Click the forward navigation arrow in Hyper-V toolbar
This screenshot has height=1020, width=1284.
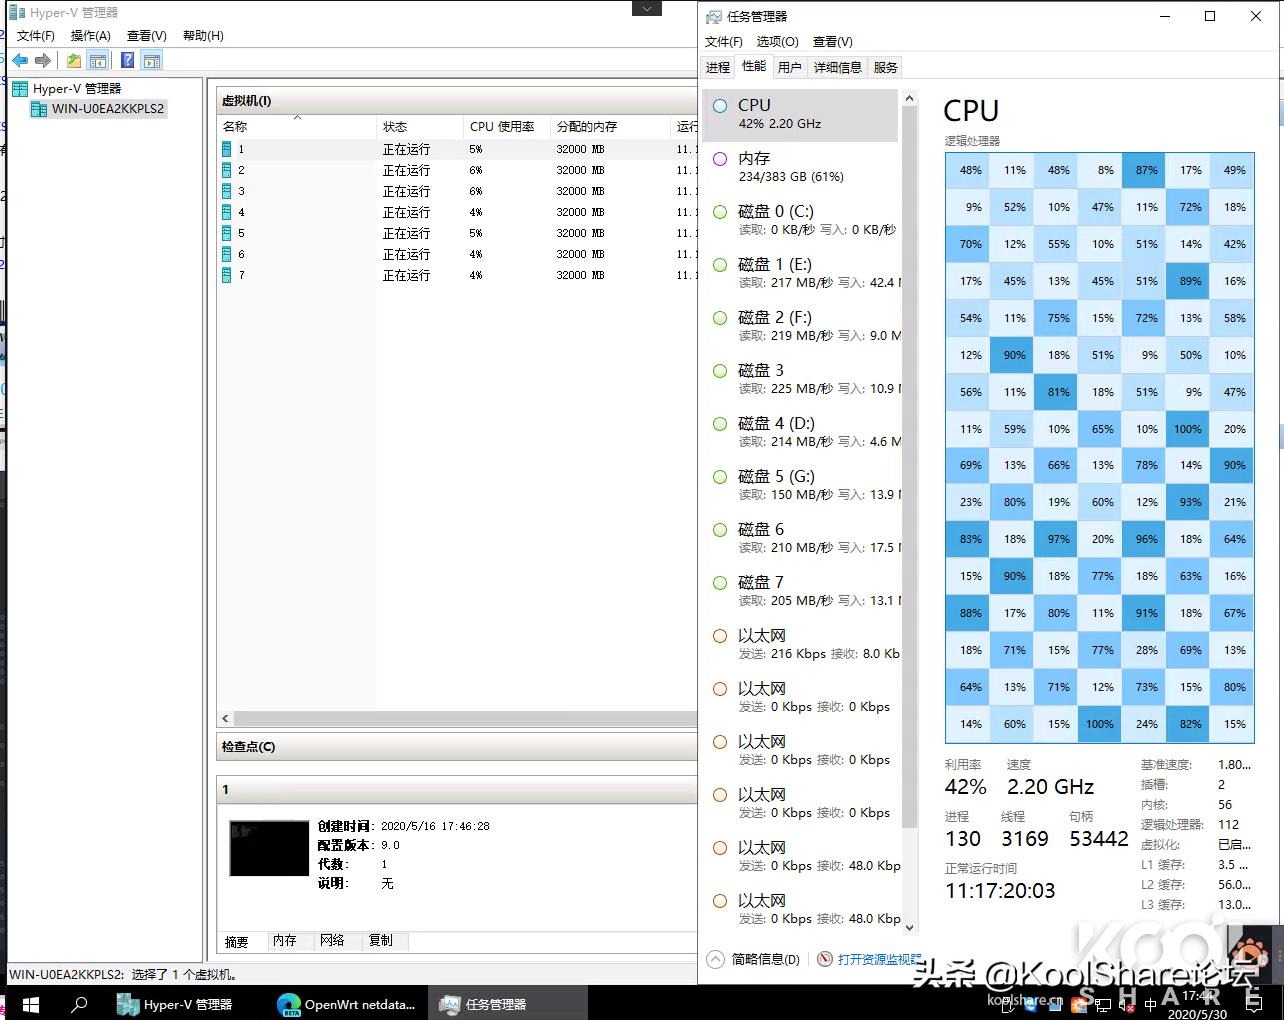(43, 59)
